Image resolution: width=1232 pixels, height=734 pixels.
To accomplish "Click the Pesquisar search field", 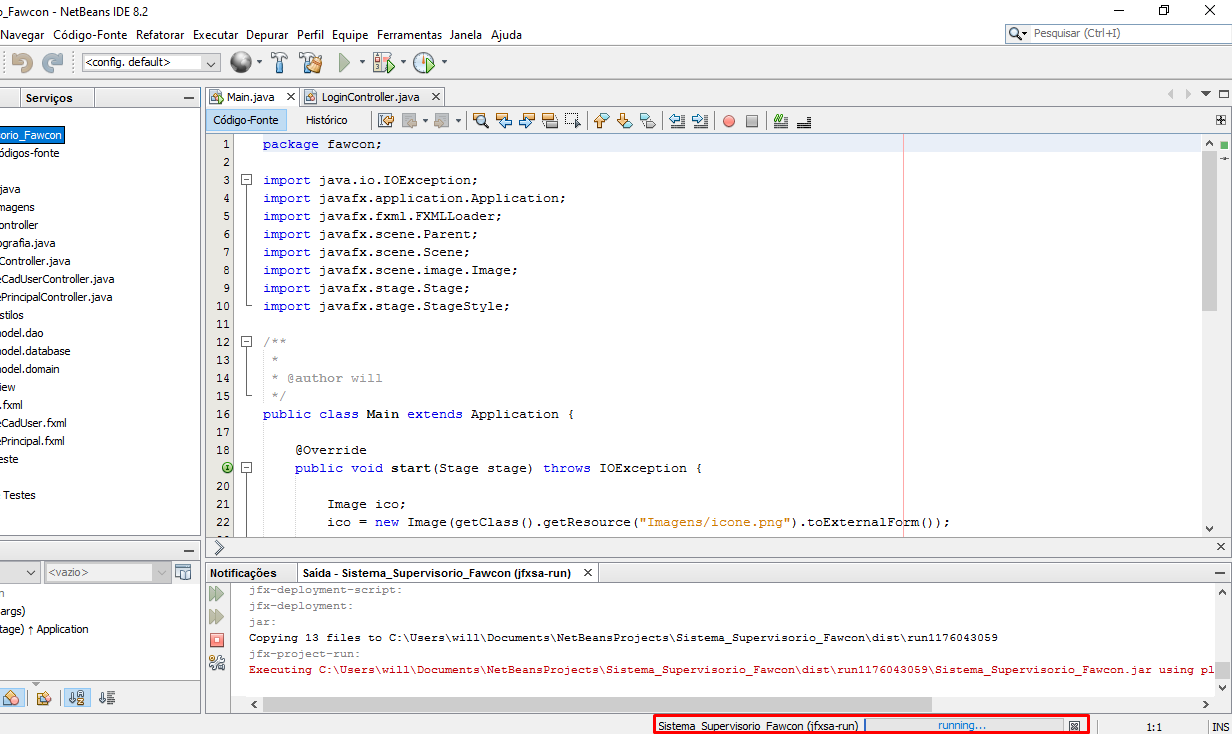I will (x=1110, y=32).
